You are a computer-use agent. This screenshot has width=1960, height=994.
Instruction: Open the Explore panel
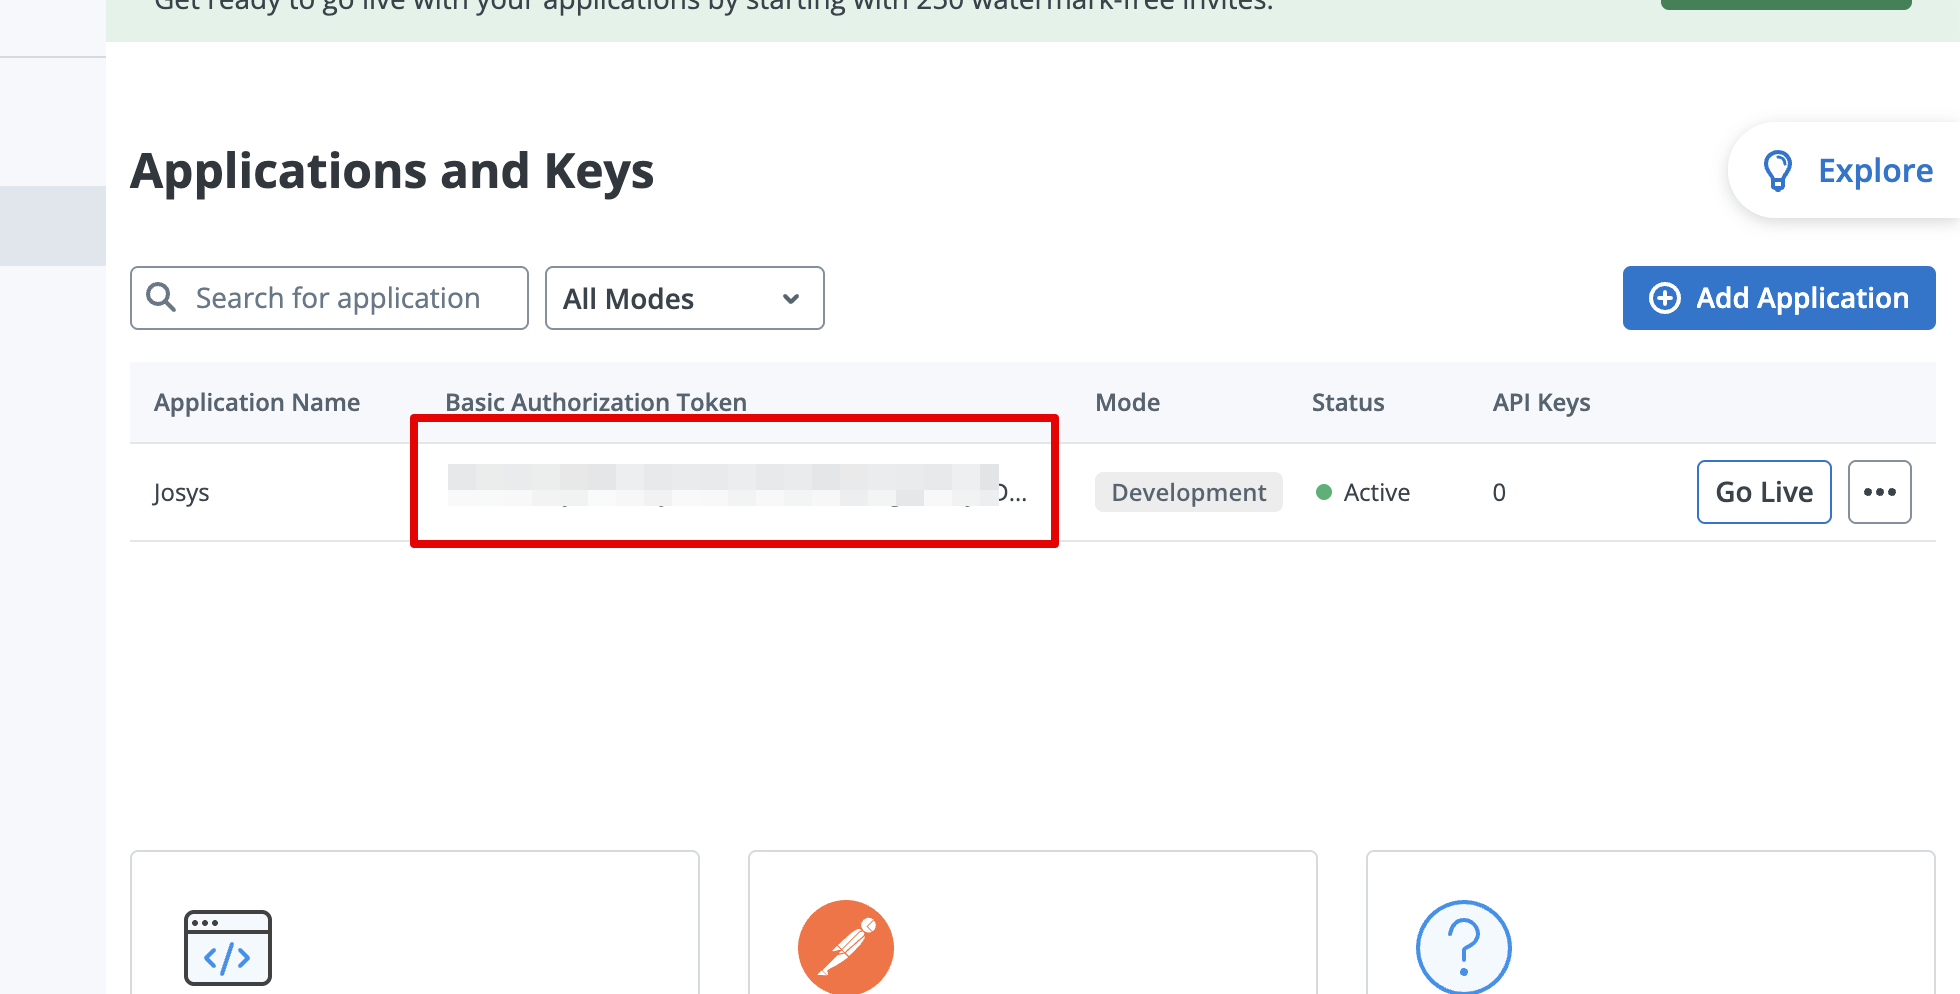1874,171
